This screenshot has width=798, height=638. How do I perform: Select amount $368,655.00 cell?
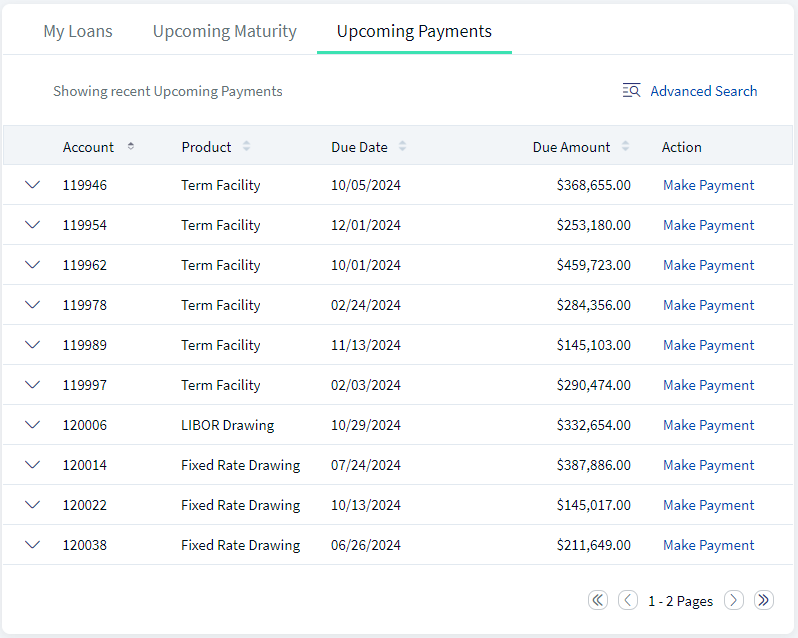(593, 185)
